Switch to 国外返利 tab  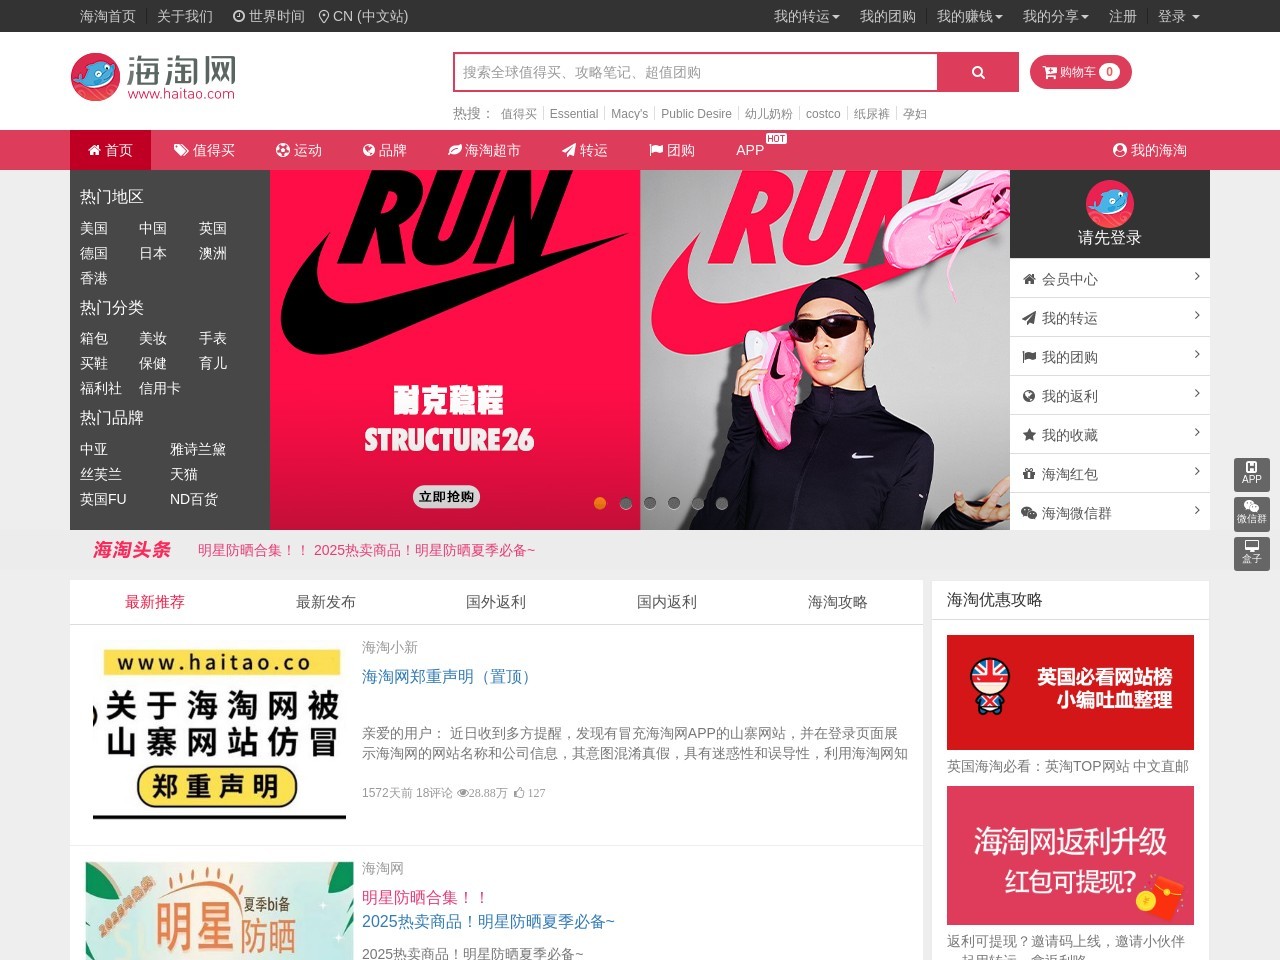[496, 602]
